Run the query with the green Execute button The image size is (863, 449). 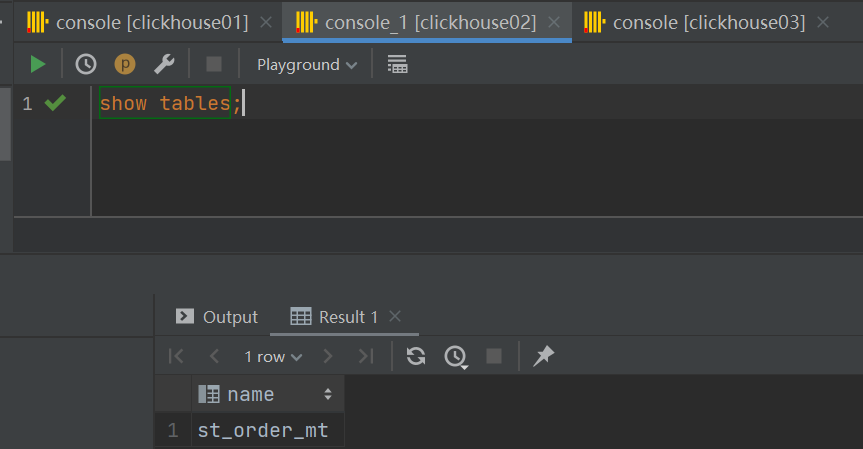pos(37,64)
